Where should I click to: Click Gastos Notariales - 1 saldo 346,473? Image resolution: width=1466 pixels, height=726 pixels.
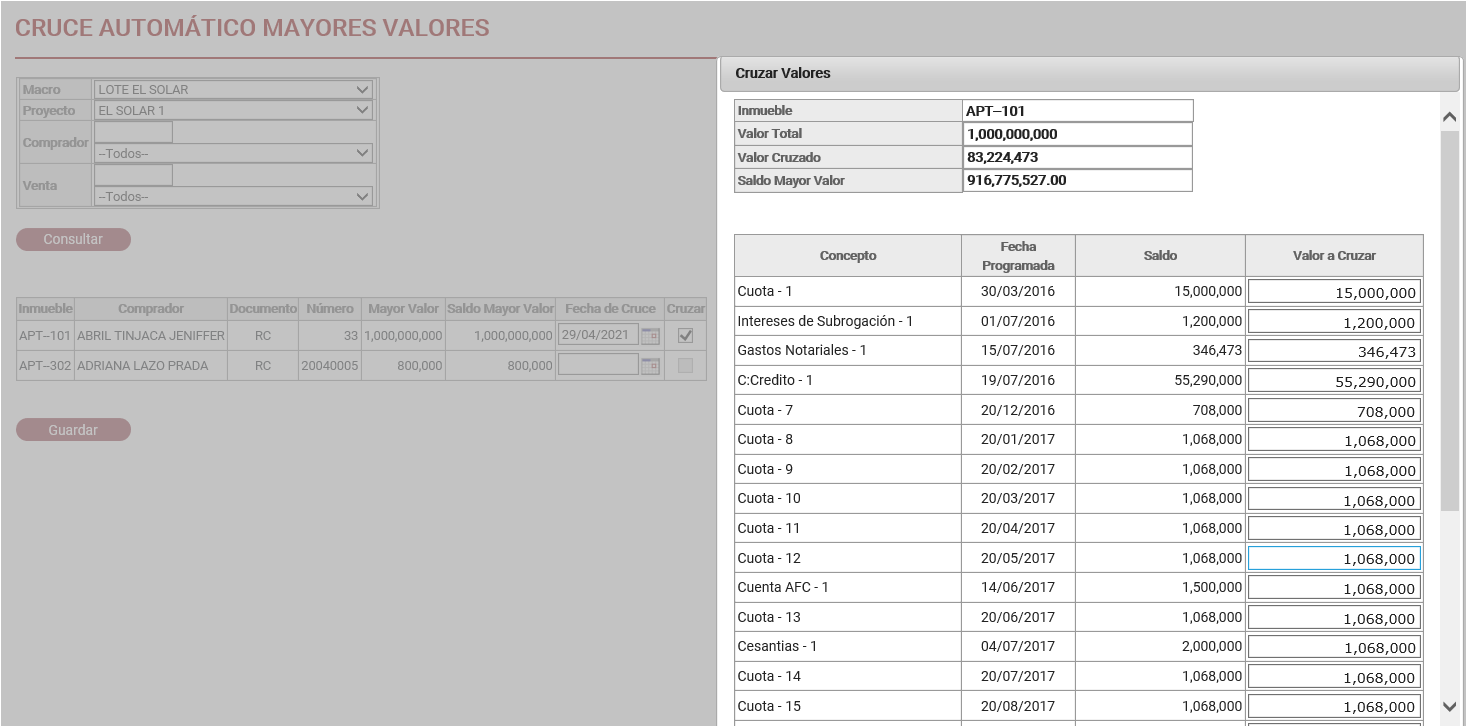1160,350
